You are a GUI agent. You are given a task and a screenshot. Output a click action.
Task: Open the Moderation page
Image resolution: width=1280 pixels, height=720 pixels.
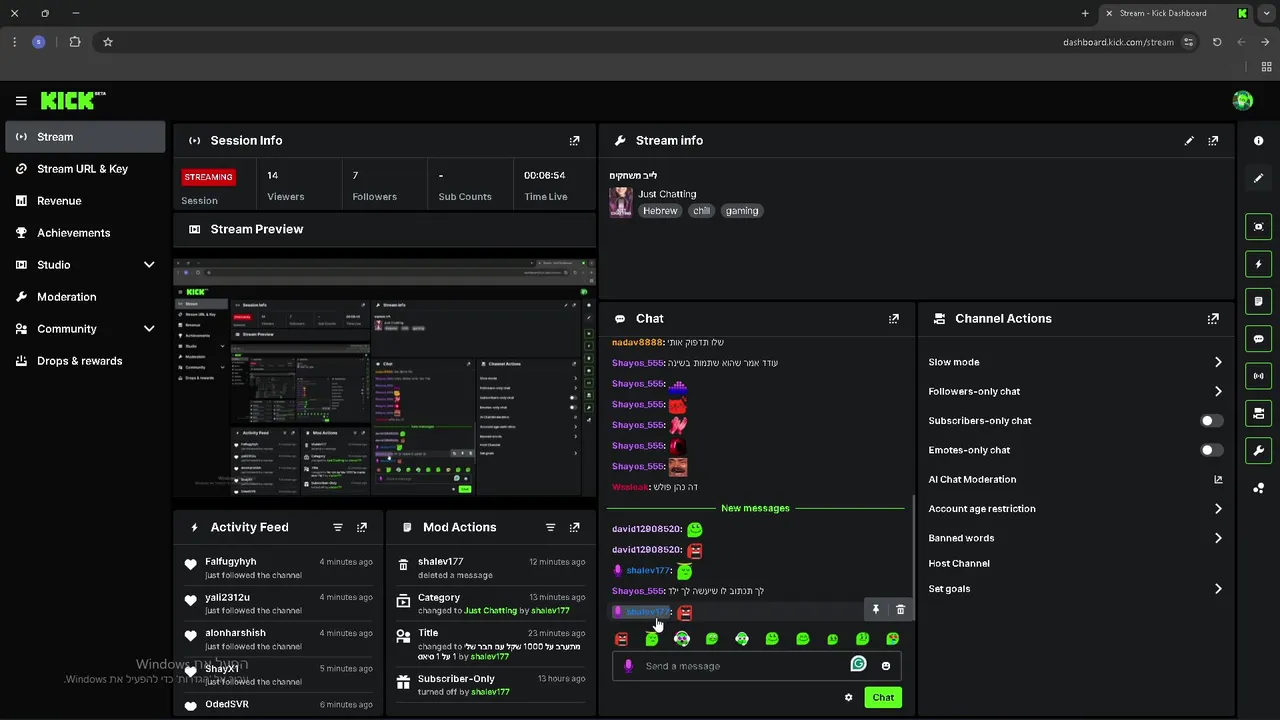click(85, 297)
